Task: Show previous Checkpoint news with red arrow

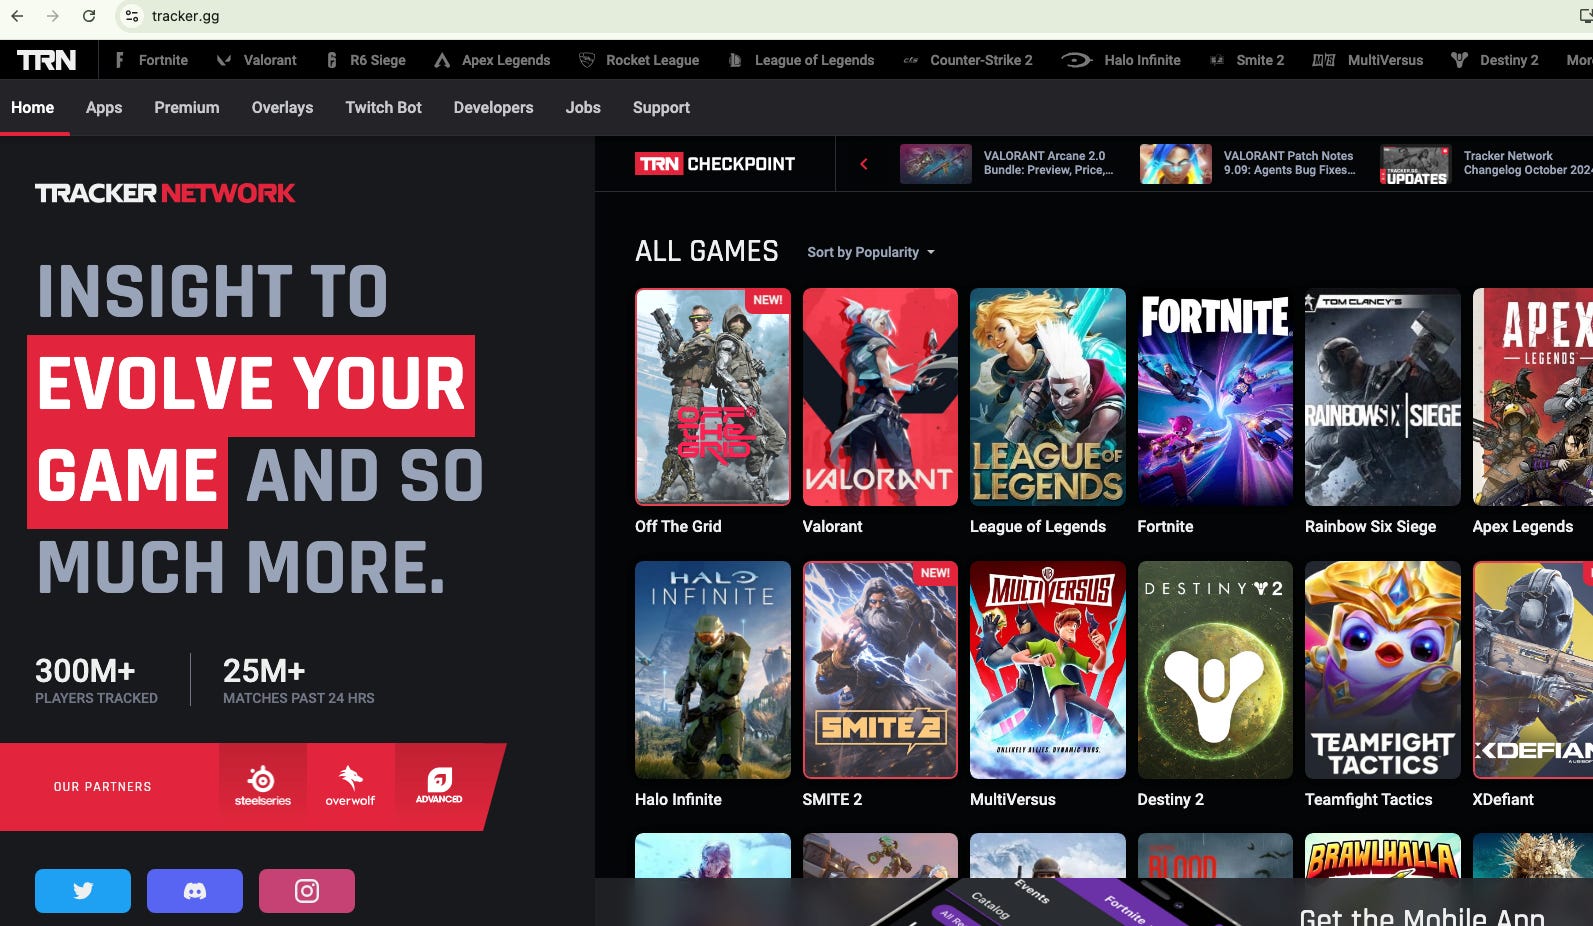Action: [x=864, y=164]
